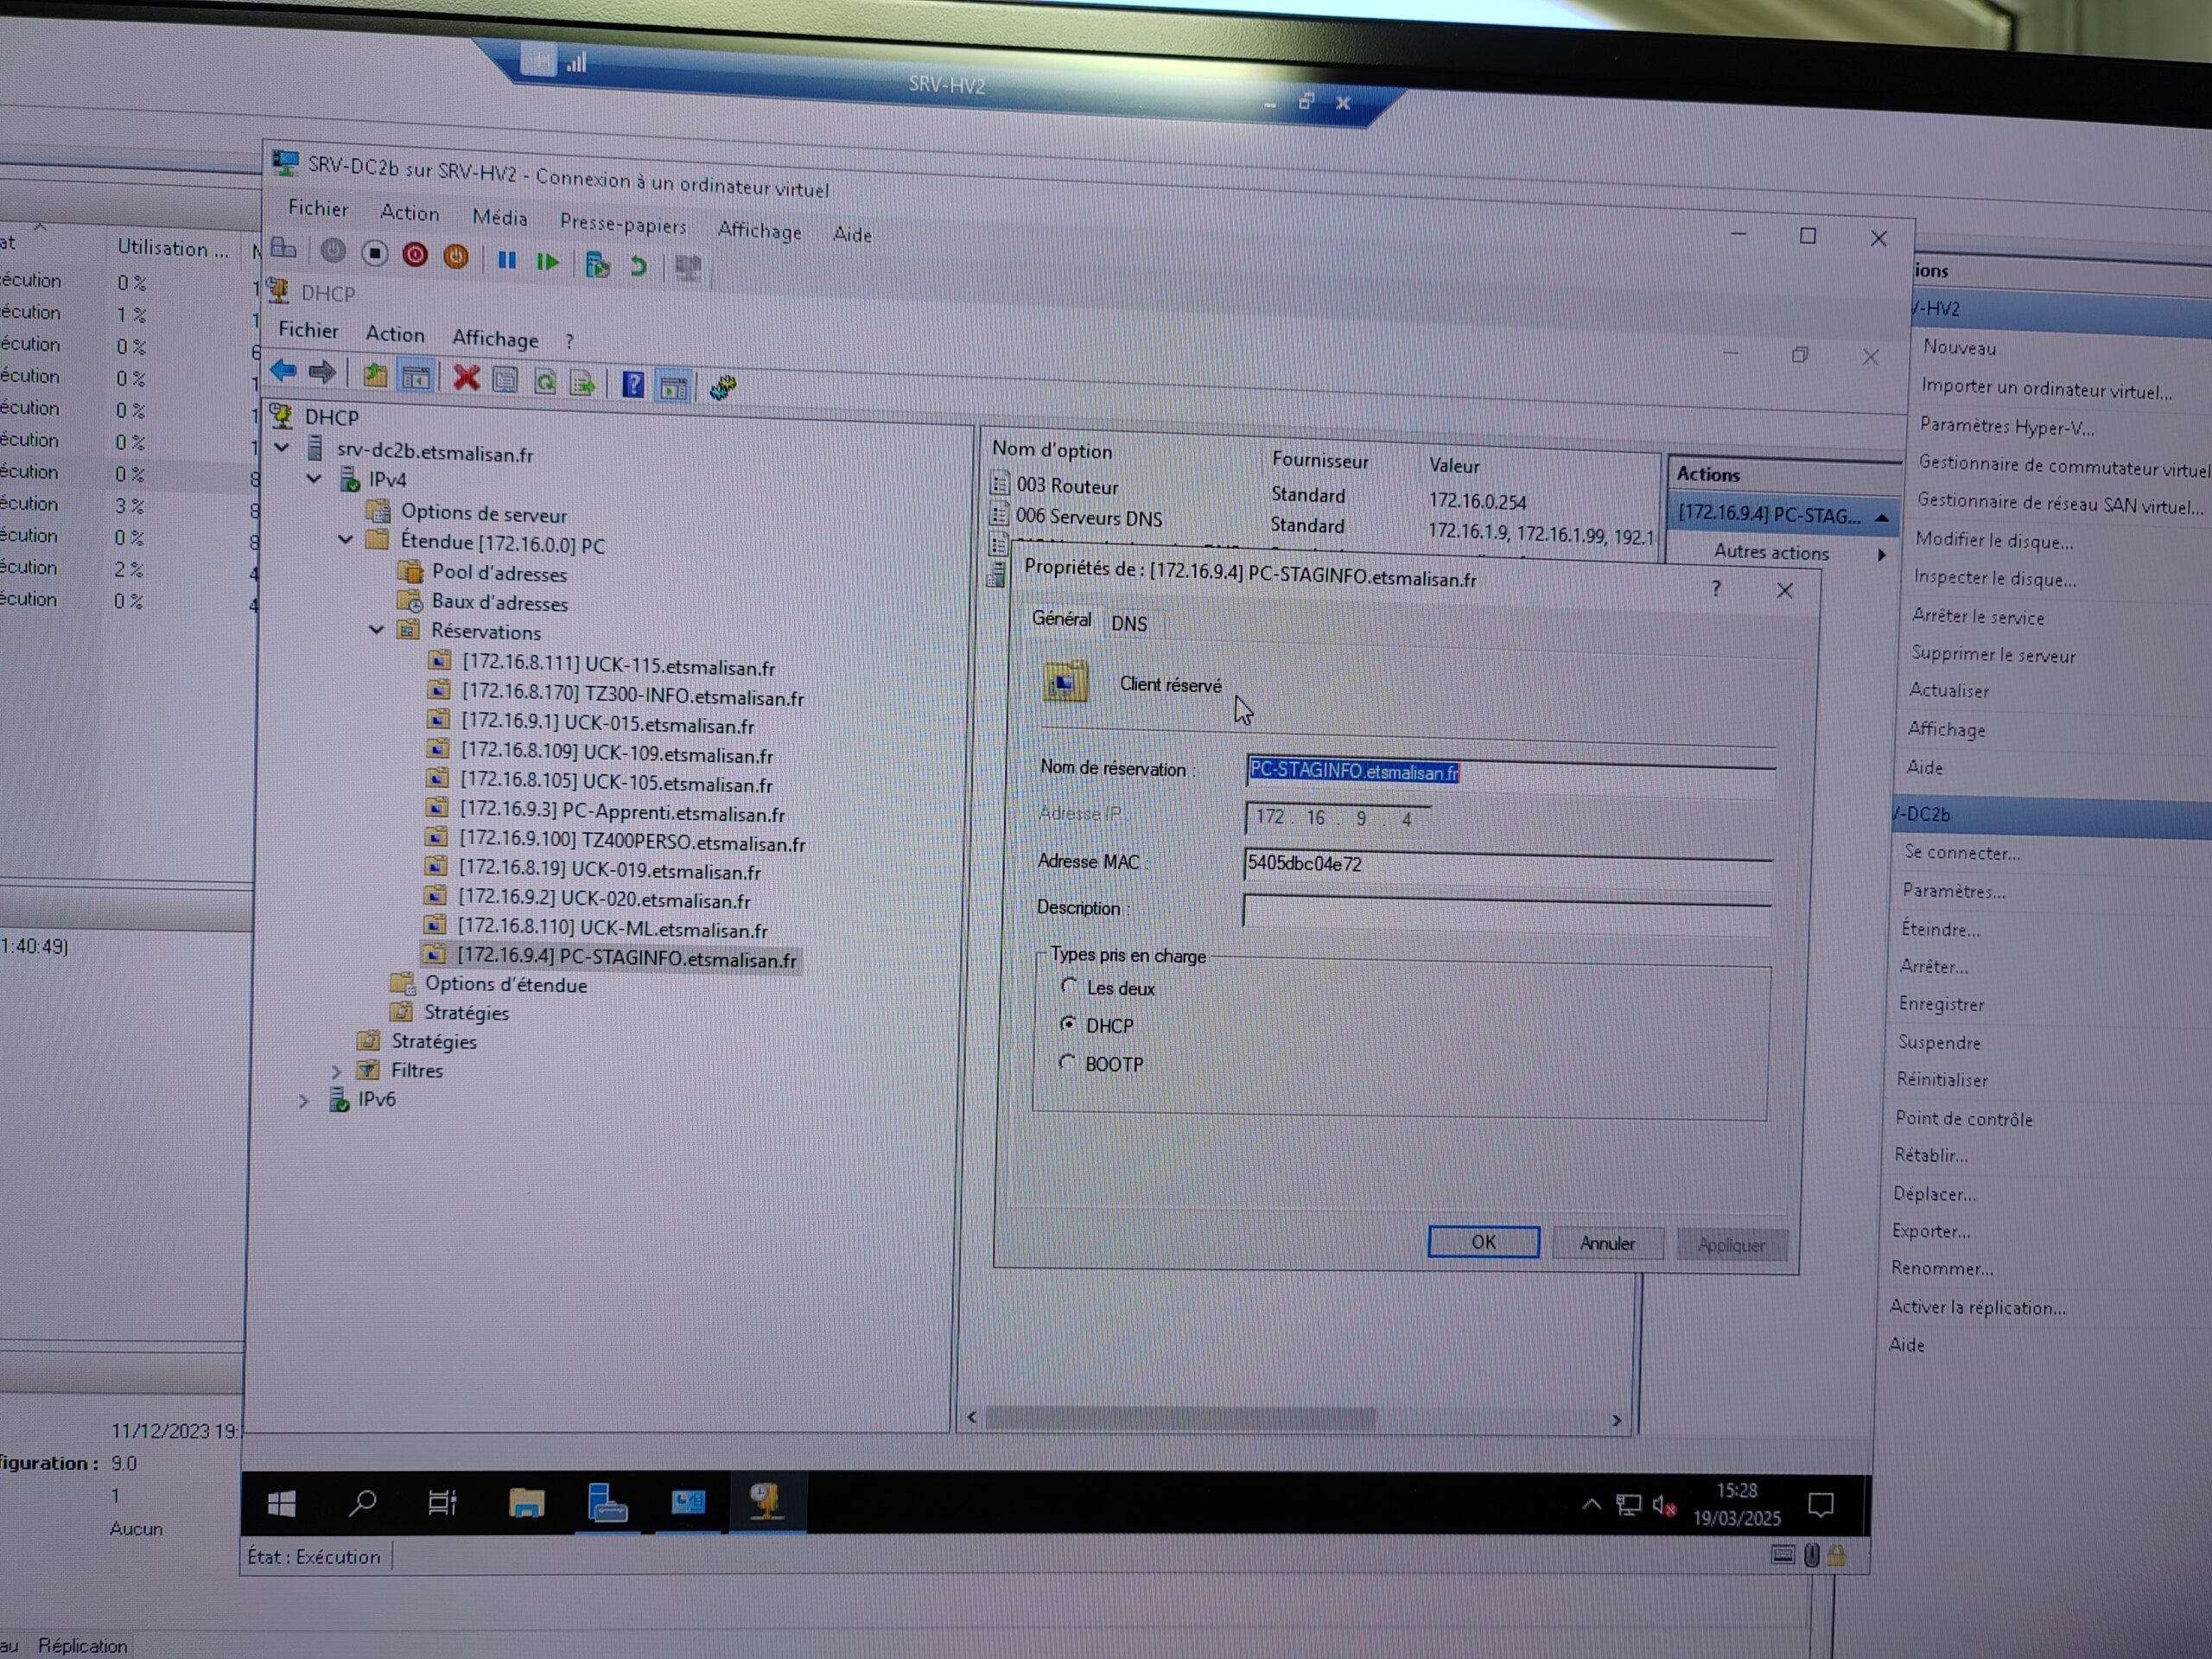Select reservation [172.16.8.170] TZ300-INFO
This screenshot has height=1659, width=2212.
coord(618,694)
